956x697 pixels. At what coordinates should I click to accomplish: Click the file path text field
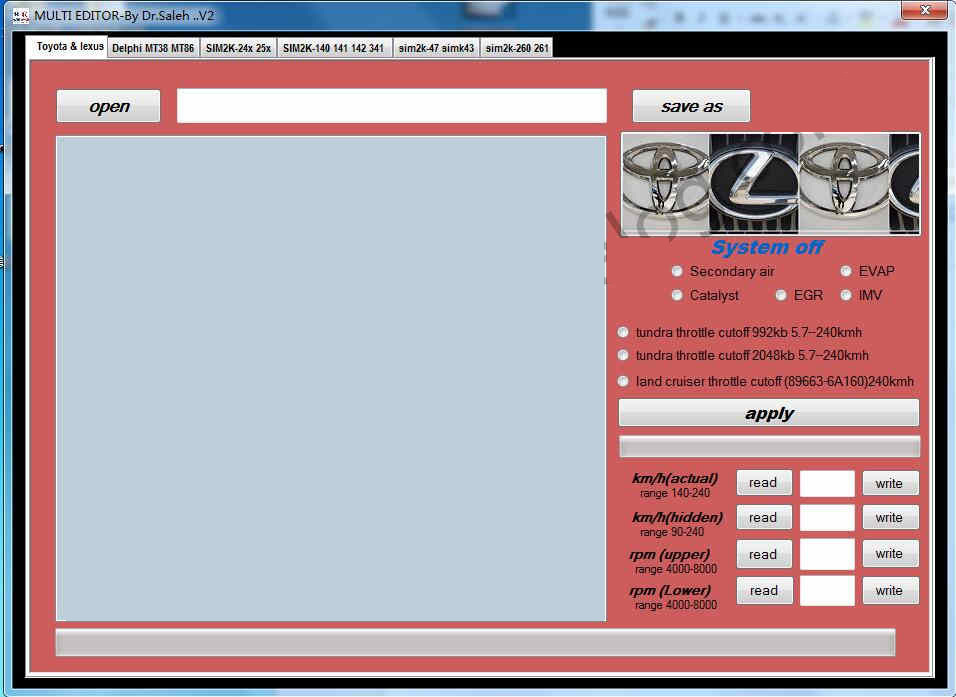click(x=391, y=106)
